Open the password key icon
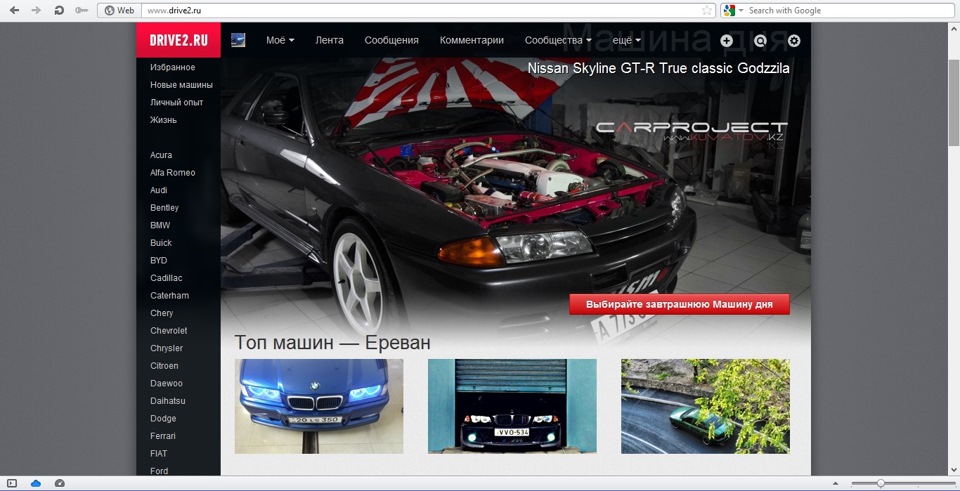960x491 pixels. click(x=81, y=10)
